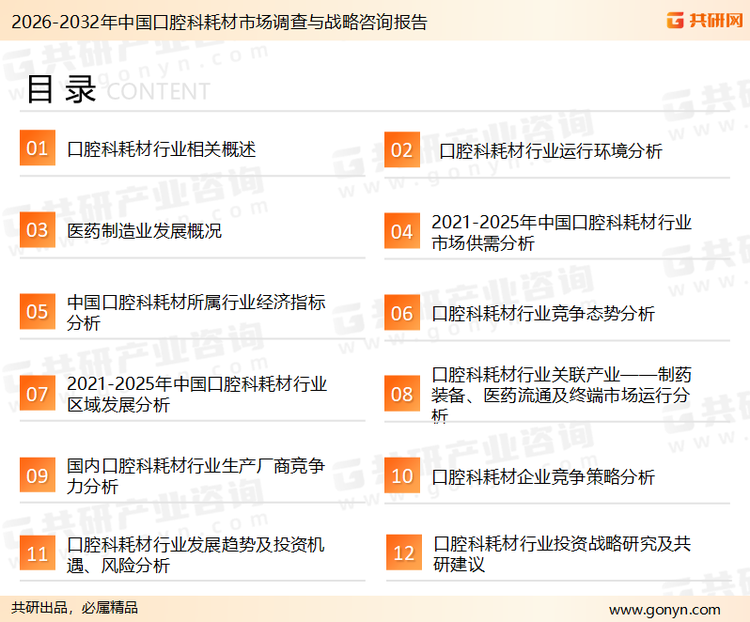The image size is (750, 622).
Task: Click the orange 06 chapter badge
Action: coord(402,313)
